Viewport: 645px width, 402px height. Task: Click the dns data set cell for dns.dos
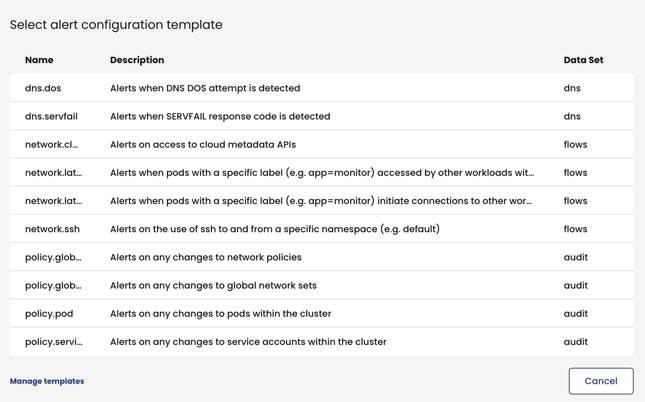[572, 88]
